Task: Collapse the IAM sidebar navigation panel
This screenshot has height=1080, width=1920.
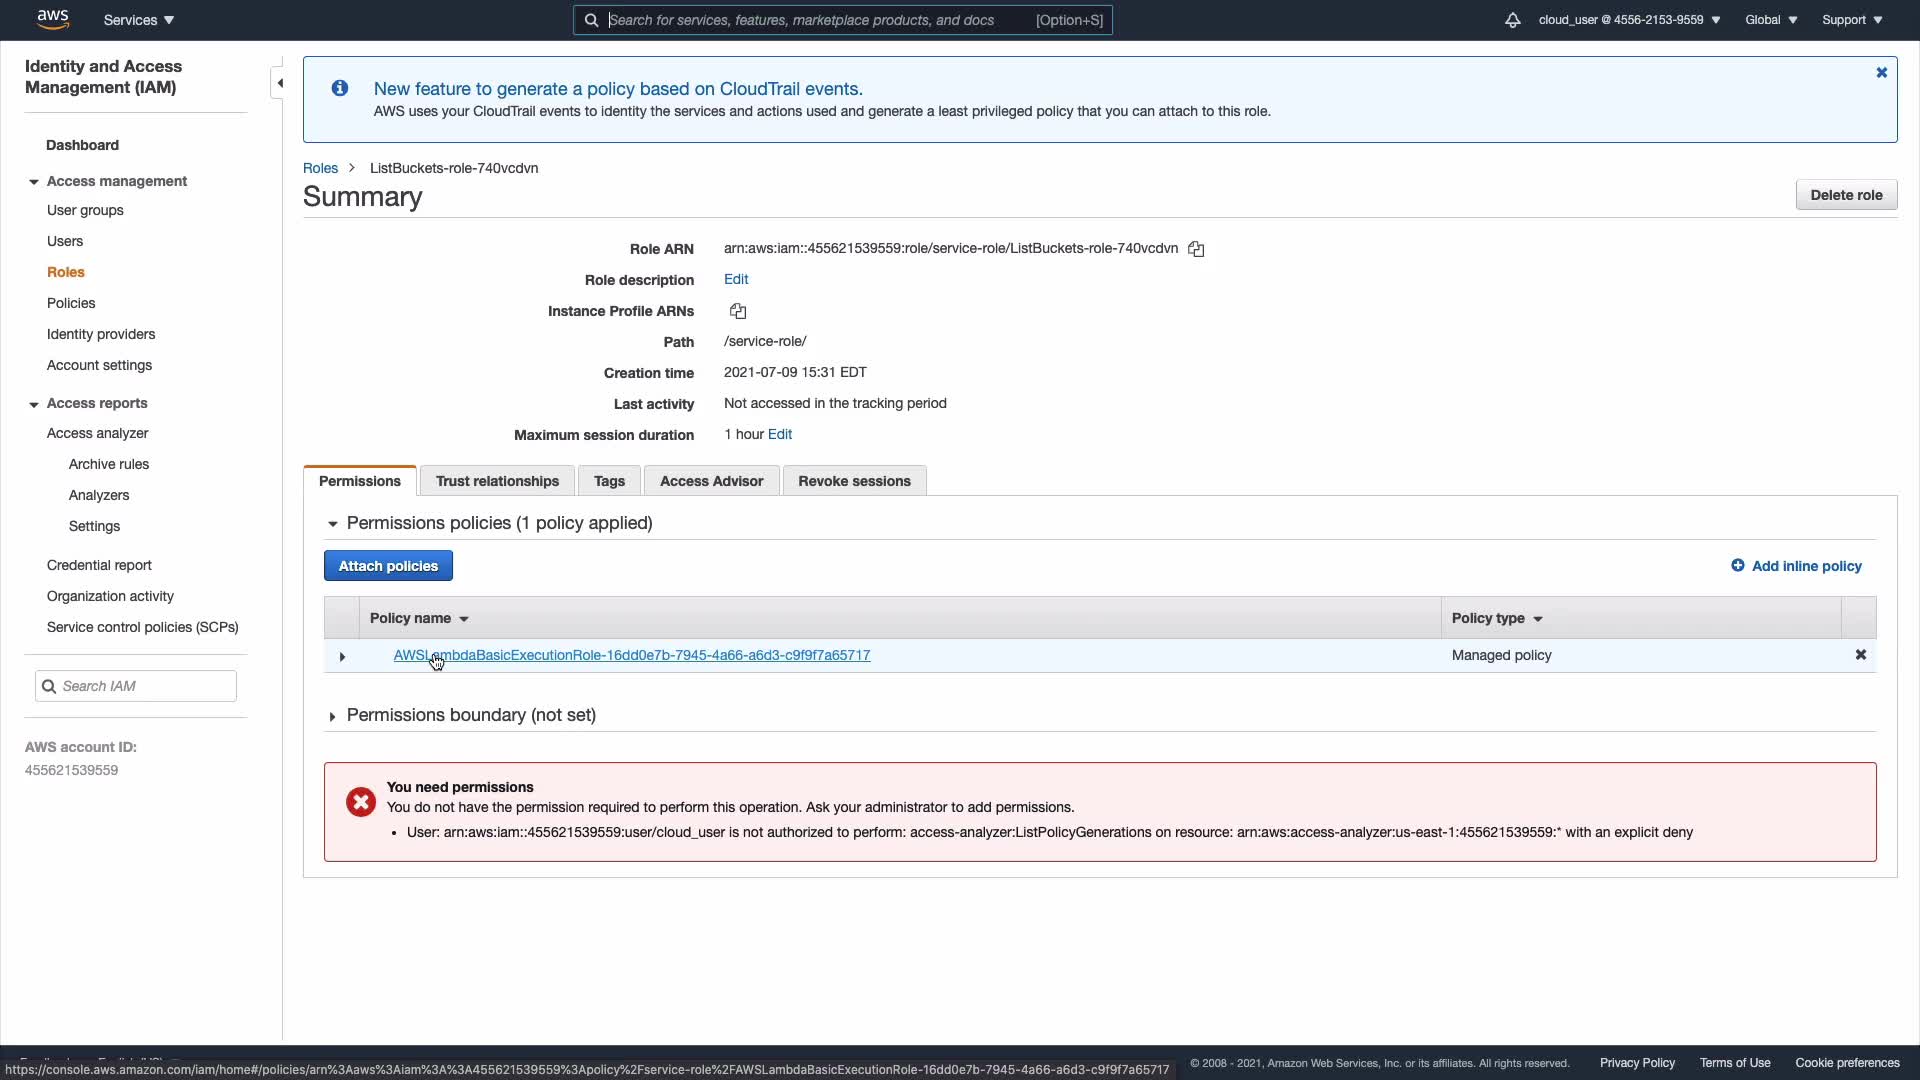Action: pyautogui.click(x=279, y=83)
